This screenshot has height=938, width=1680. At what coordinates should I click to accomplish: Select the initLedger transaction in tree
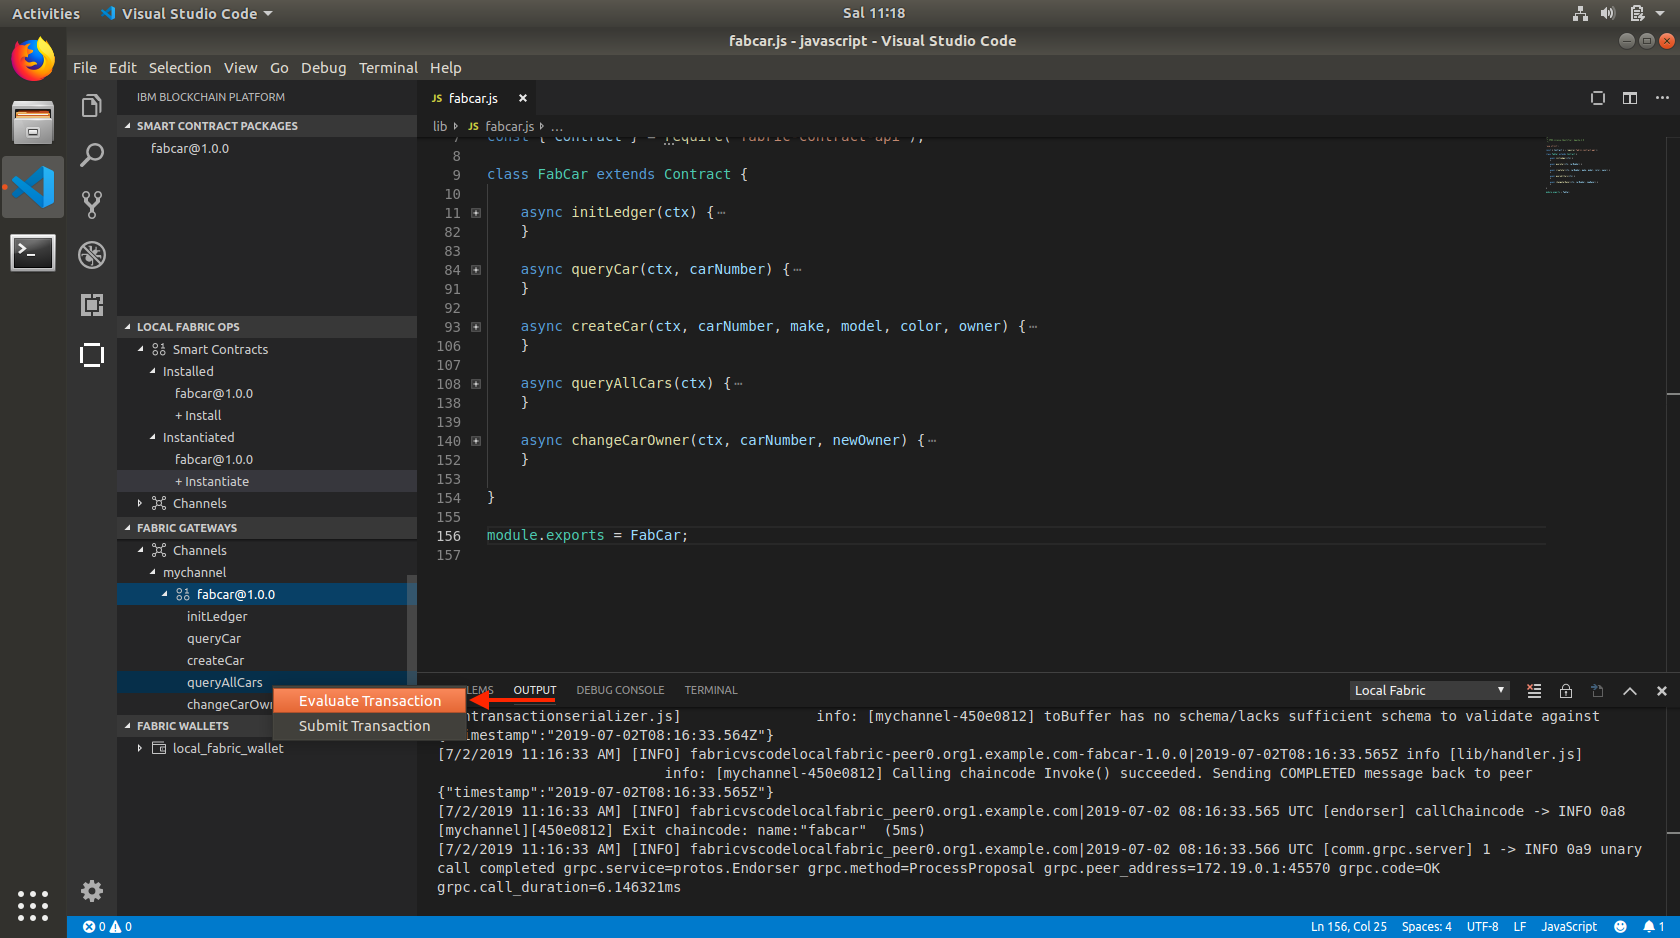pos(216,617)
